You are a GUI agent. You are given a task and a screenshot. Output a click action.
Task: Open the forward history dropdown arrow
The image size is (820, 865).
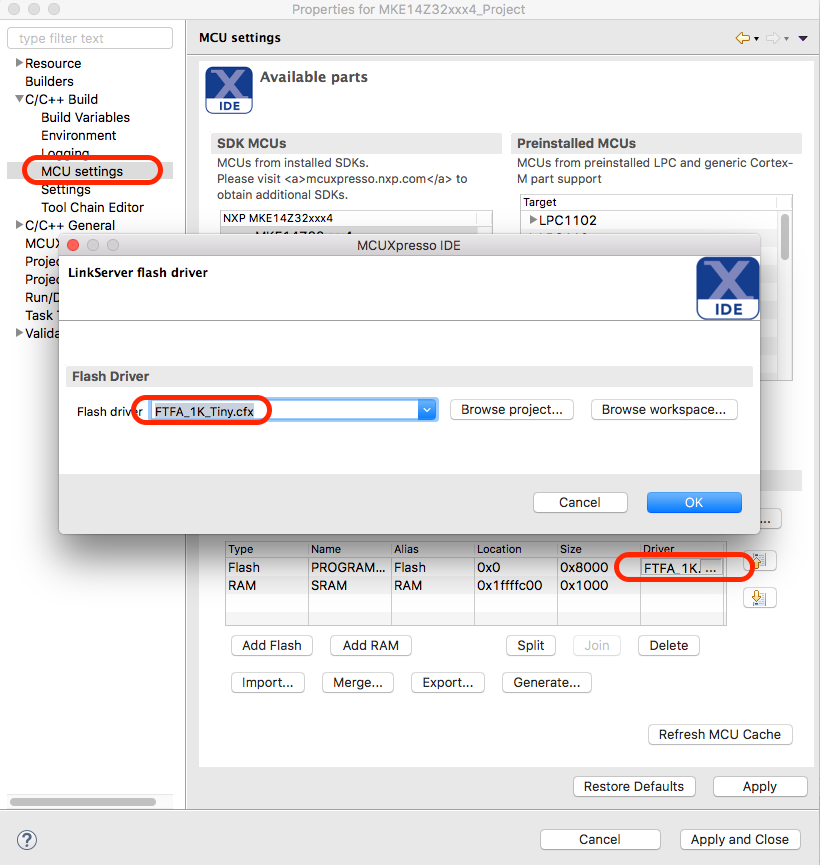[x=786, y=39]
